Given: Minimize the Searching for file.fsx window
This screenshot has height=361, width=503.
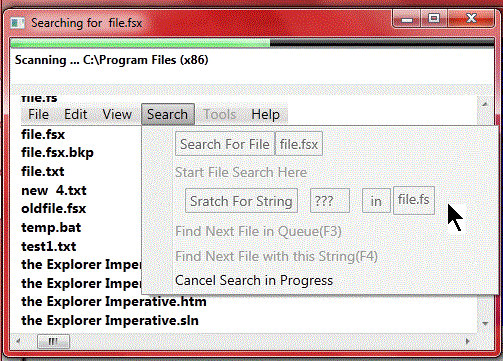Looking at the screenshot, I should [407, 19].
